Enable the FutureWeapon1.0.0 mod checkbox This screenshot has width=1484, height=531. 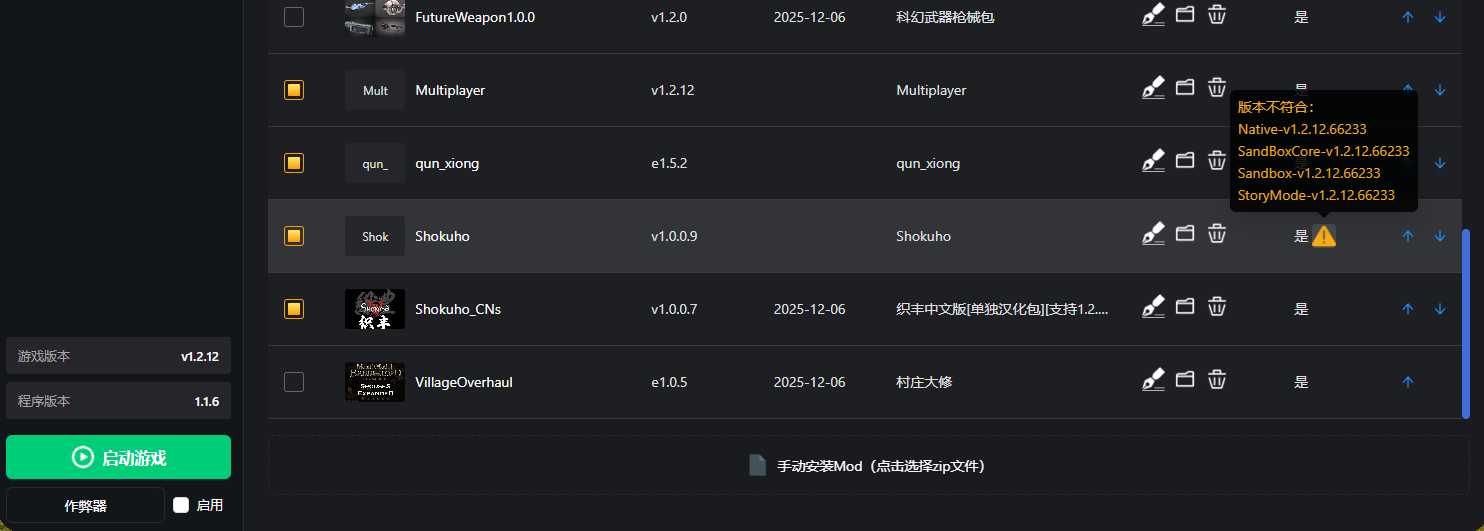pos(294,17)
